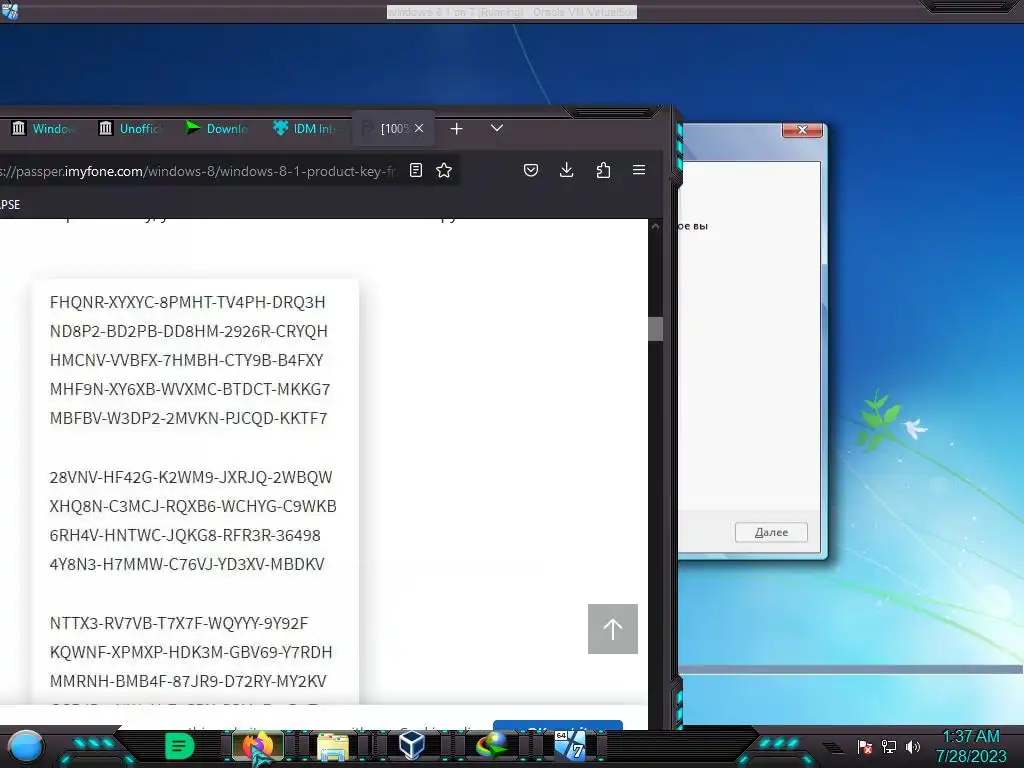This screenshot has height=768, width=1024.
Task: Click the page scrollbar up arrow
Action: coord(656,227)
